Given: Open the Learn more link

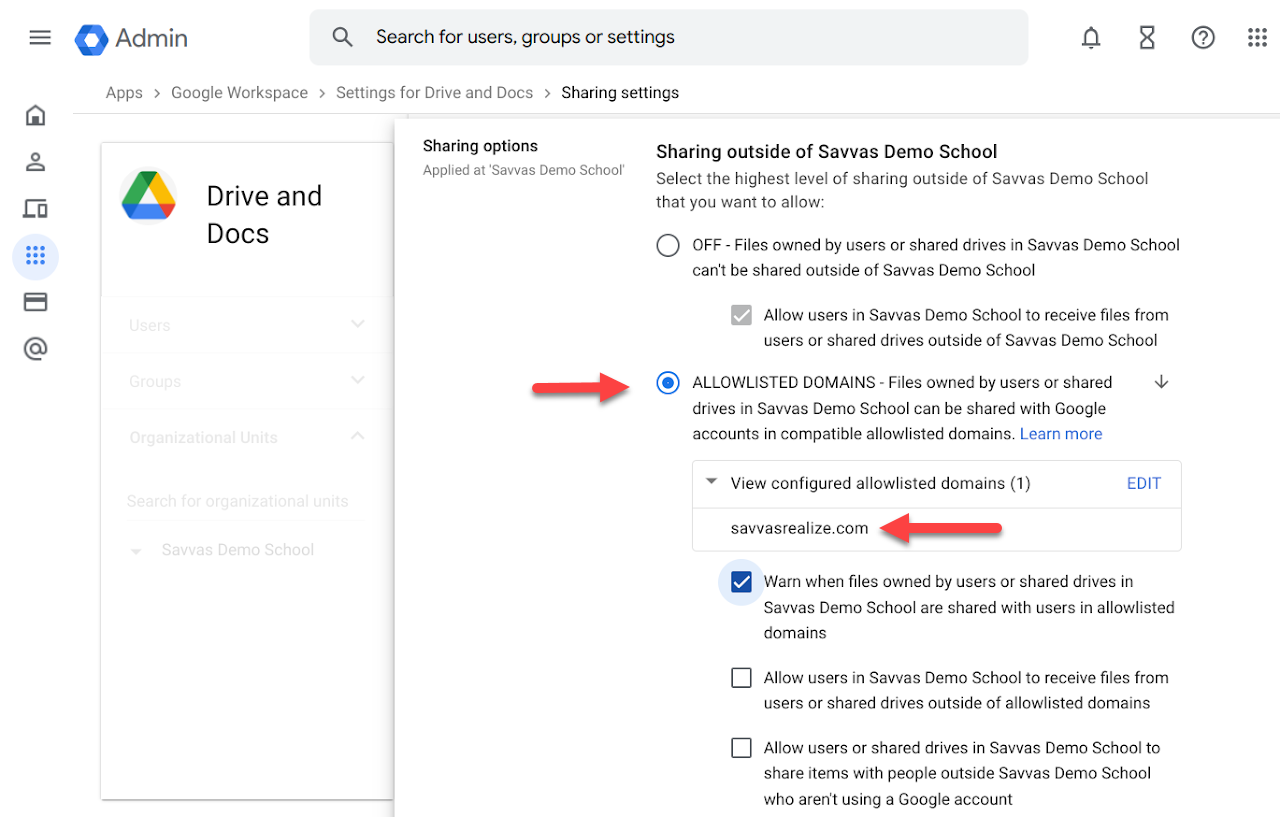Looking at the screenshot, I should click(1061, 433).
